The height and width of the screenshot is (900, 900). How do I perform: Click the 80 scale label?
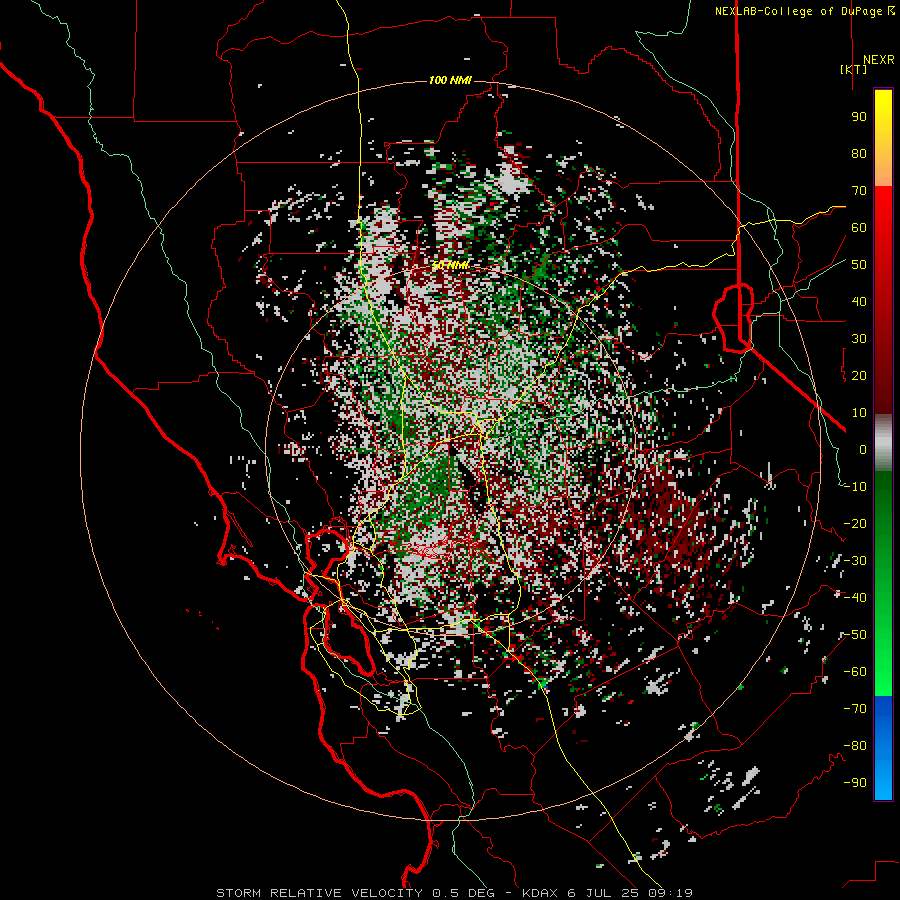pyautogui.click(x=859, y=154)
